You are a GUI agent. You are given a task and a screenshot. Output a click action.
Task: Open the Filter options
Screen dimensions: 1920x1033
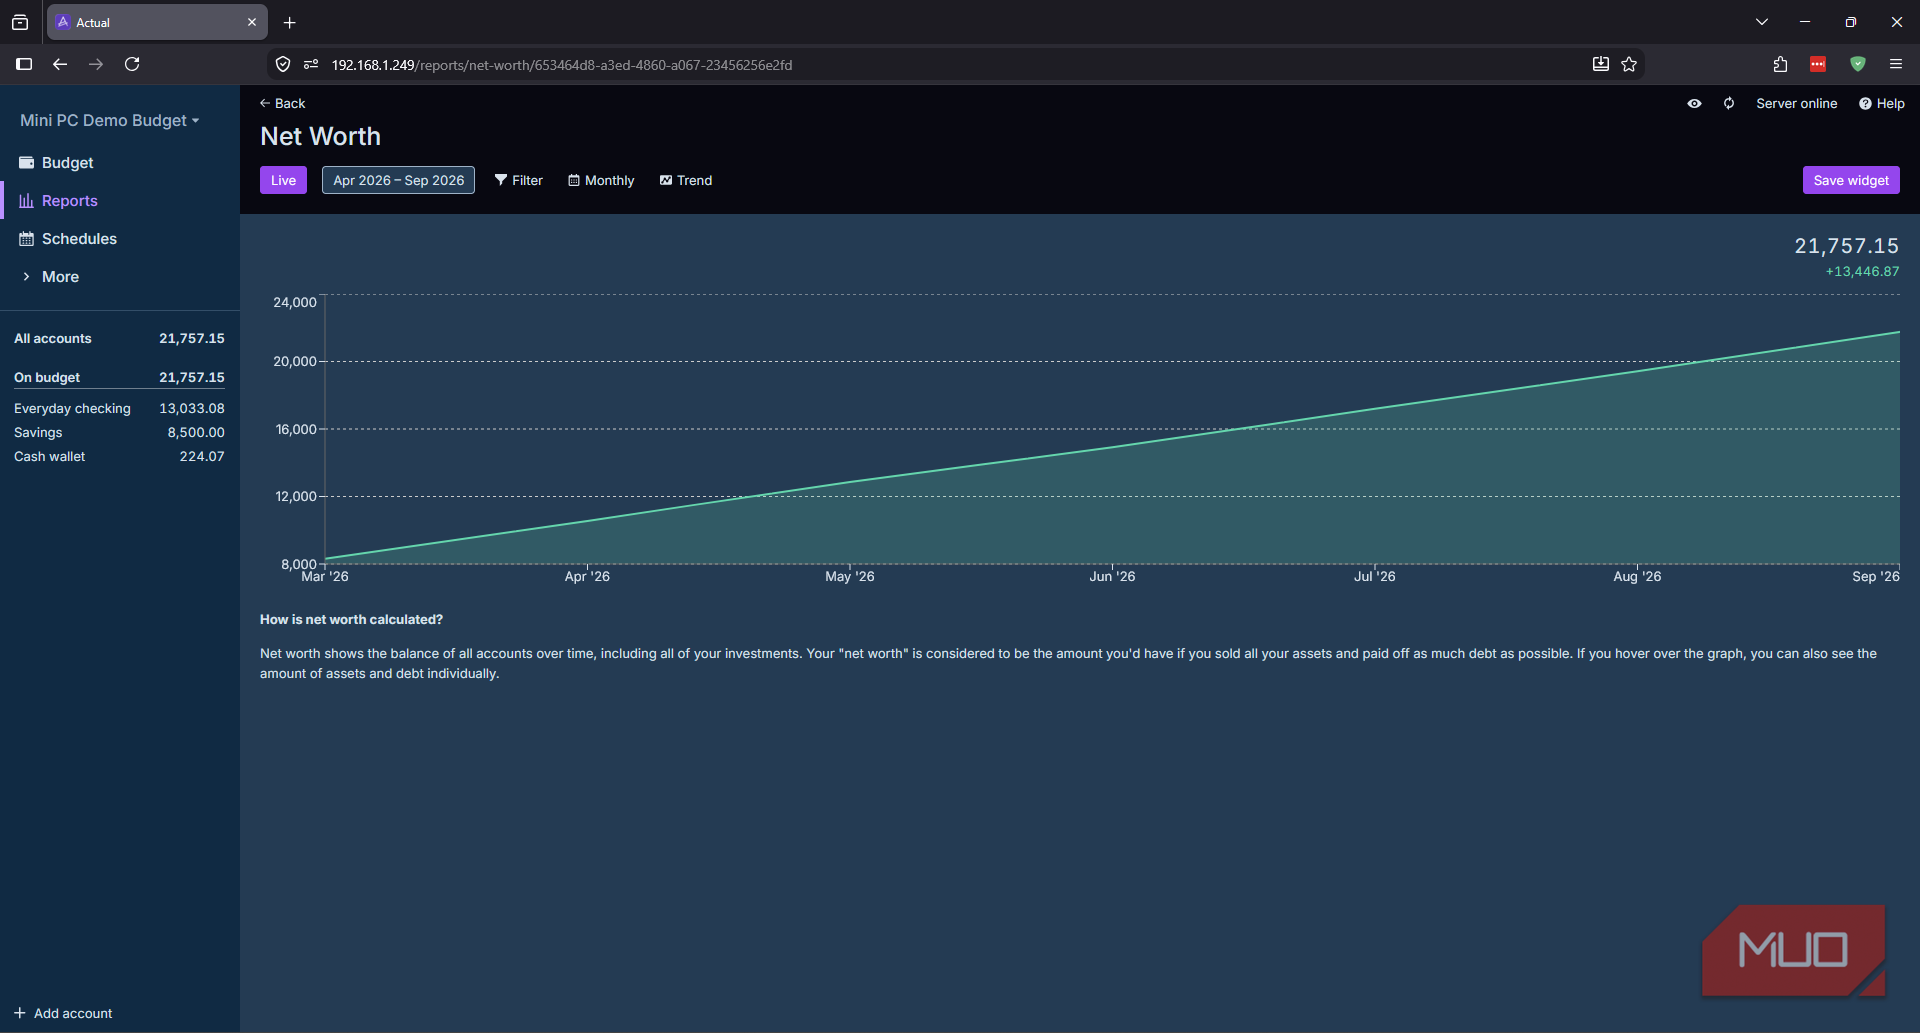point(518,180)
